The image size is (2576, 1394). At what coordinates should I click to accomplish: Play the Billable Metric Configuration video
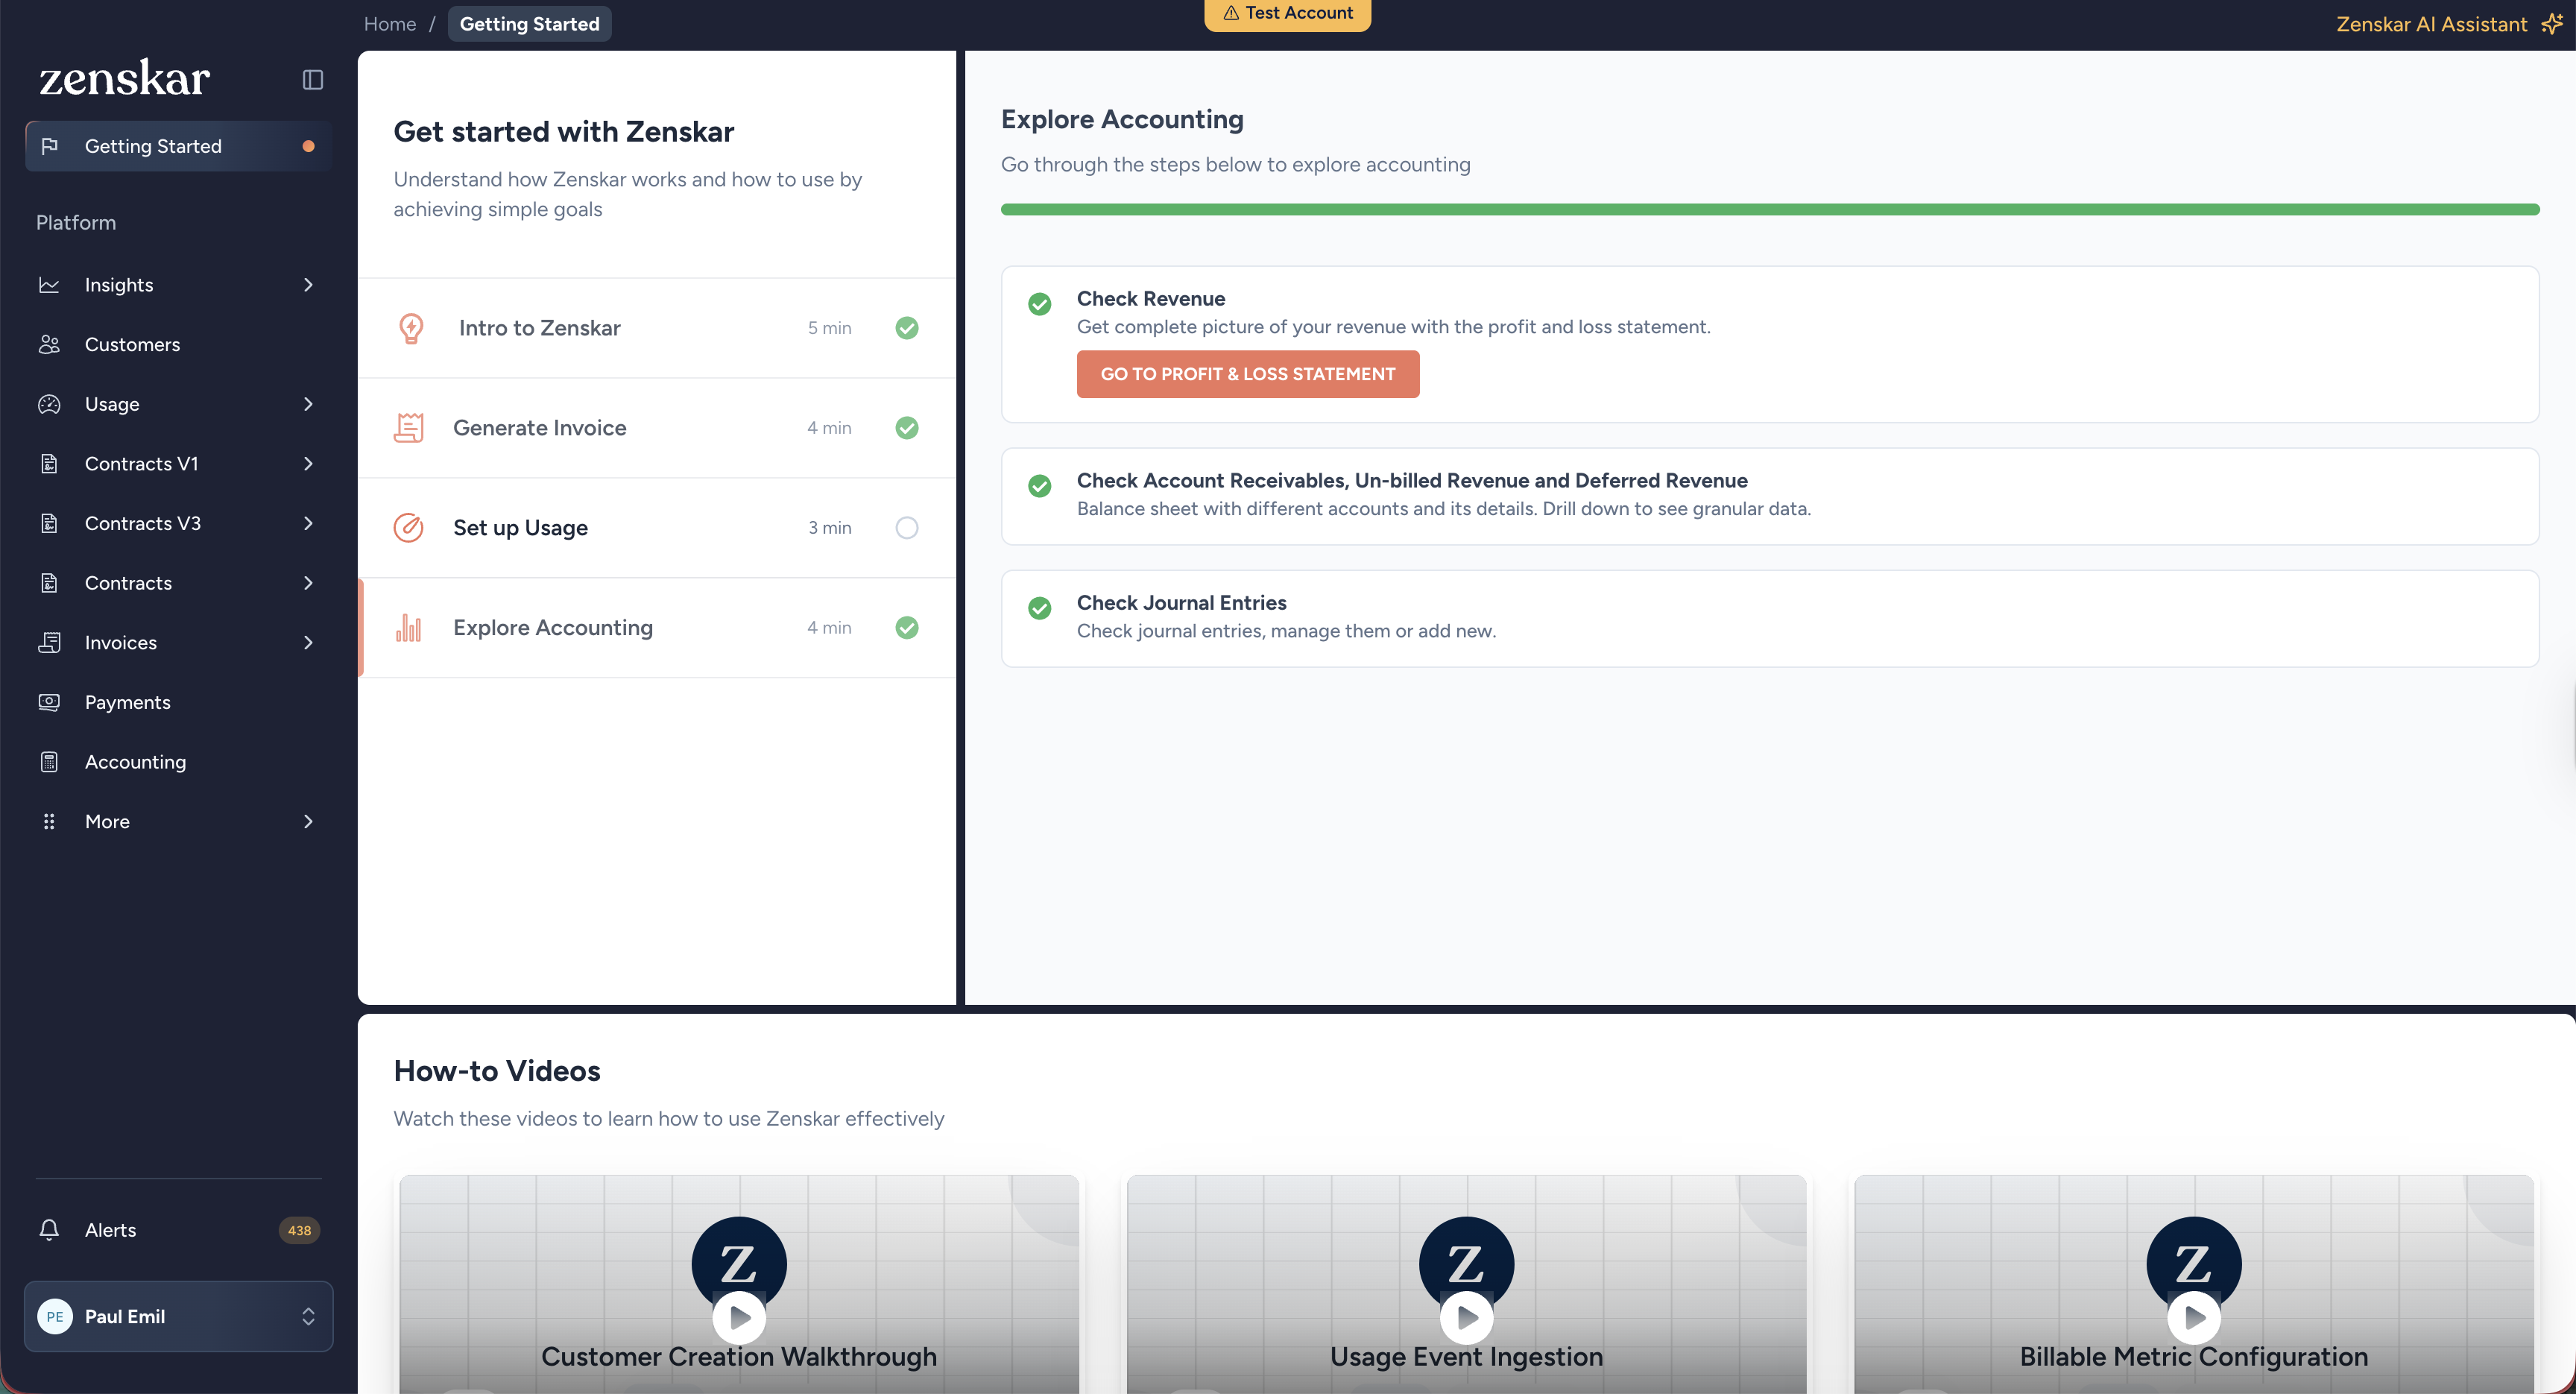2194,1318
